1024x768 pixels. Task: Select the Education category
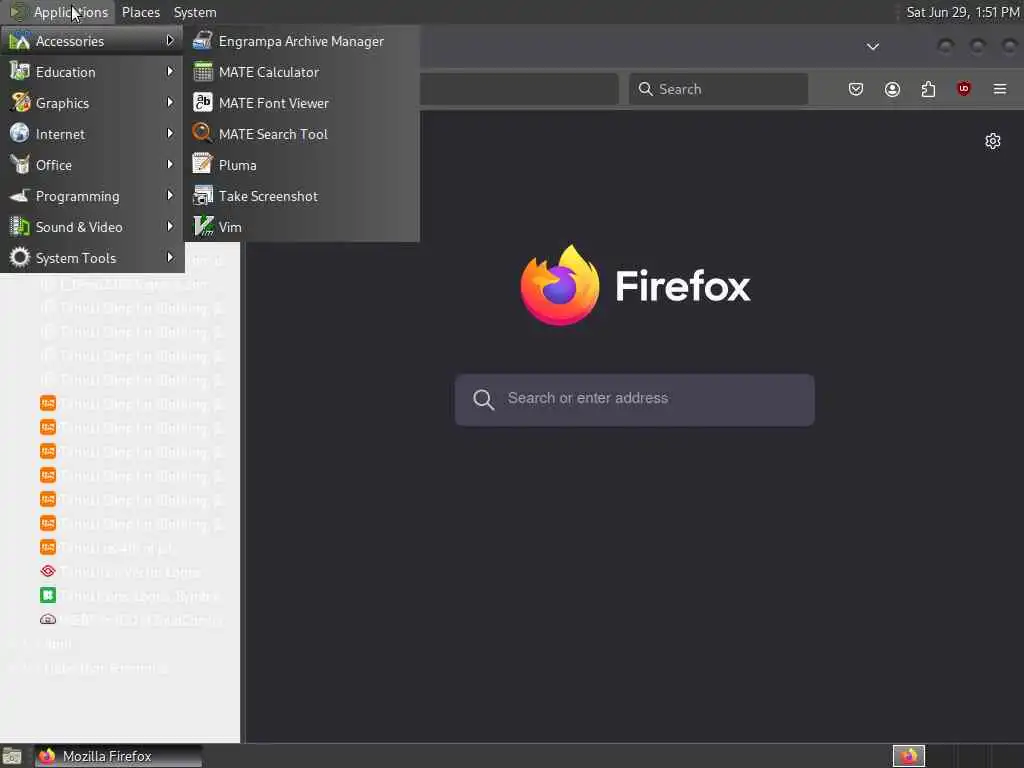(x=92, y=72)
